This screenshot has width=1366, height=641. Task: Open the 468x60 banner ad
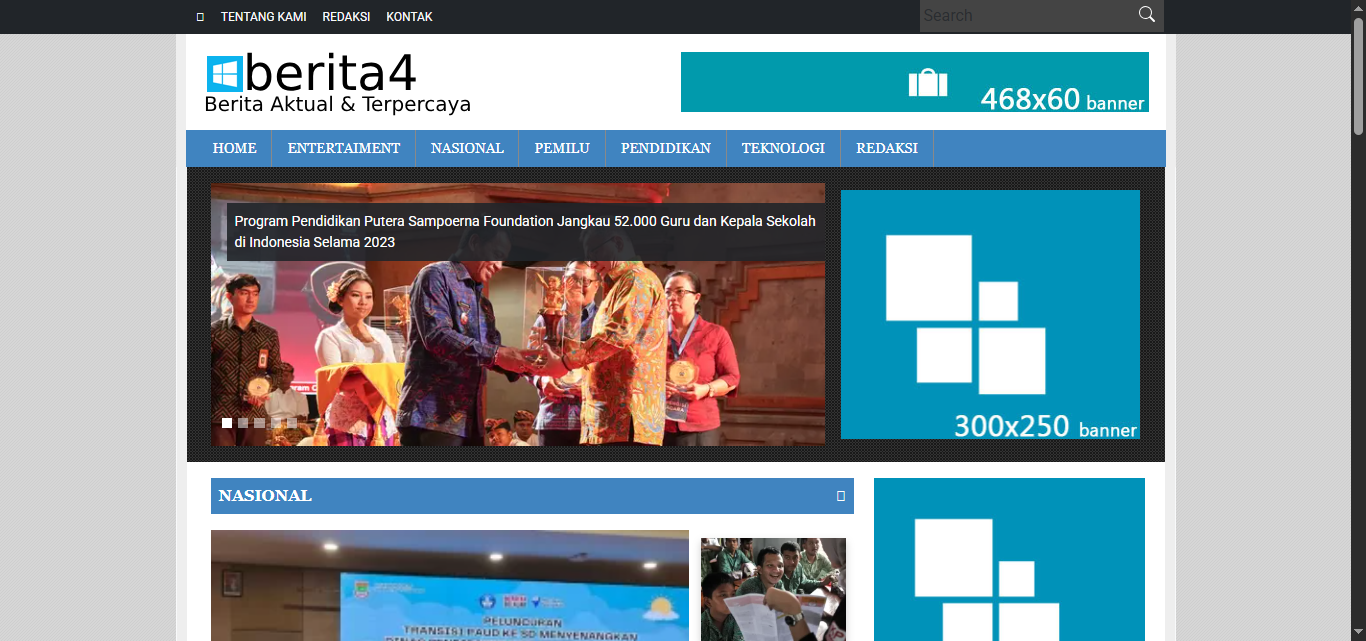[914, 82]
